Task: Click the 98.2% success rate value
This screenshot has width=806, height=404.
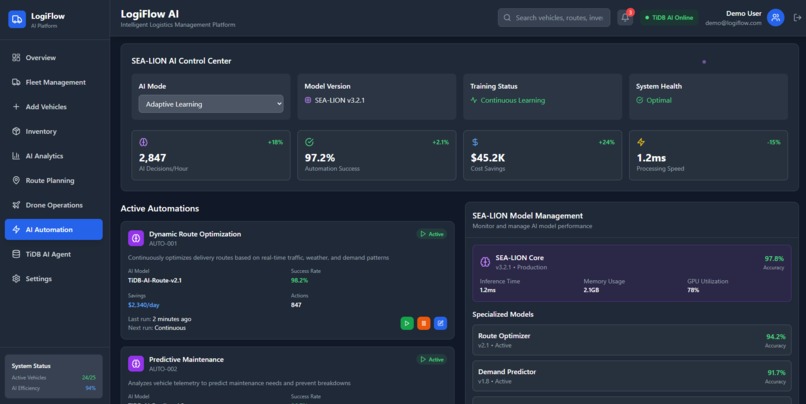Action: [299, 281]
